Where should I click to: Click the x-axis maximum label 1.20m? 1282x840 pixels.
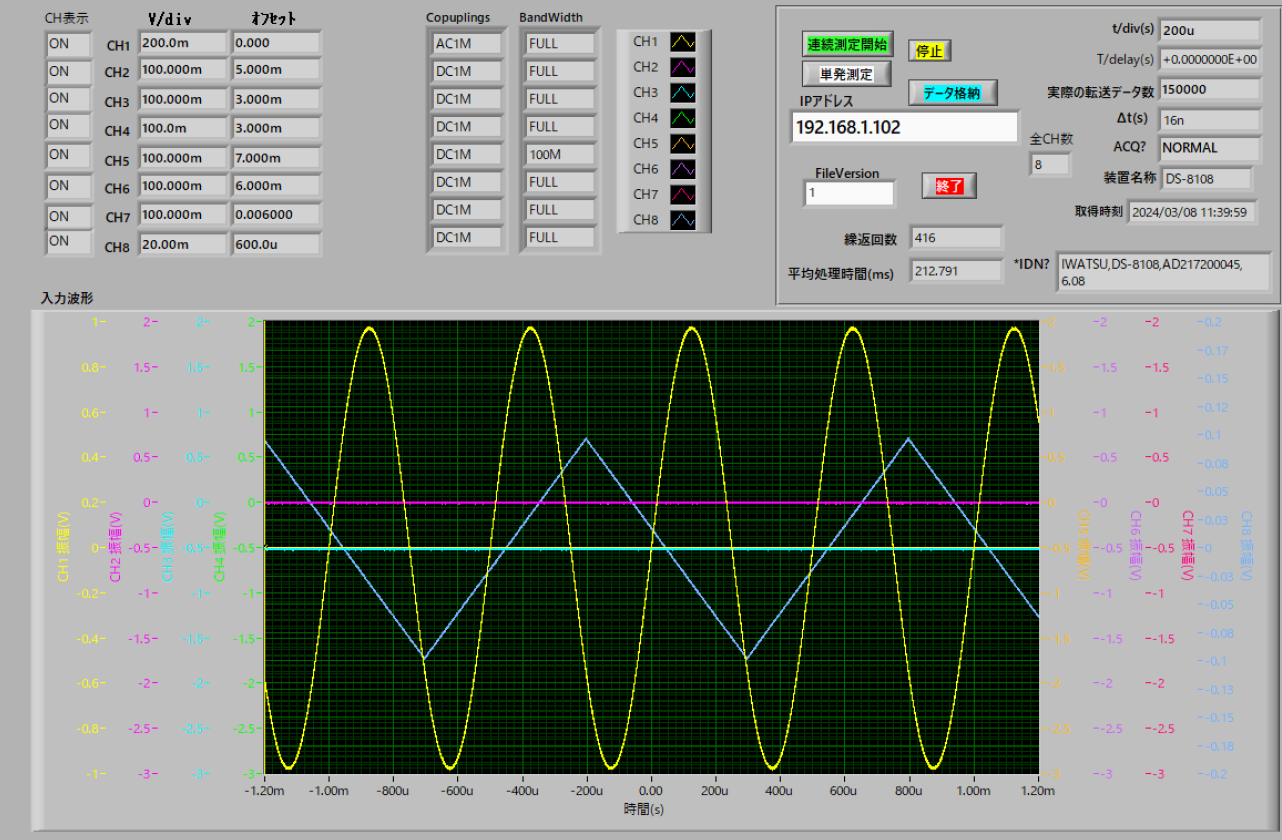coord(1038,790)
